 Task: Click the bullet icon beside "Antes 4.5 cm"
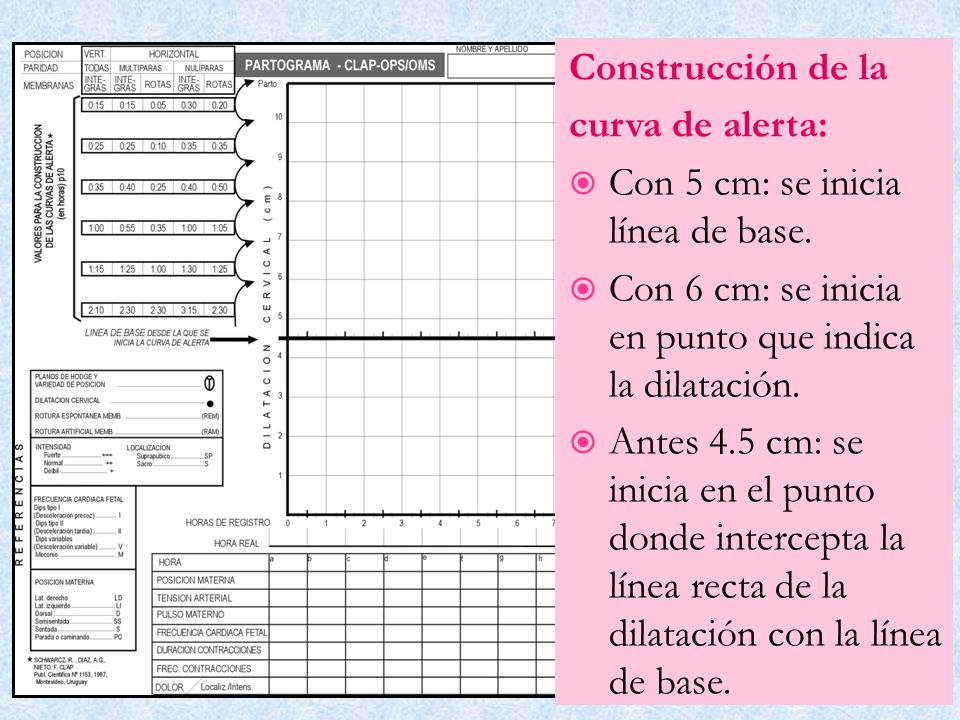582,441
